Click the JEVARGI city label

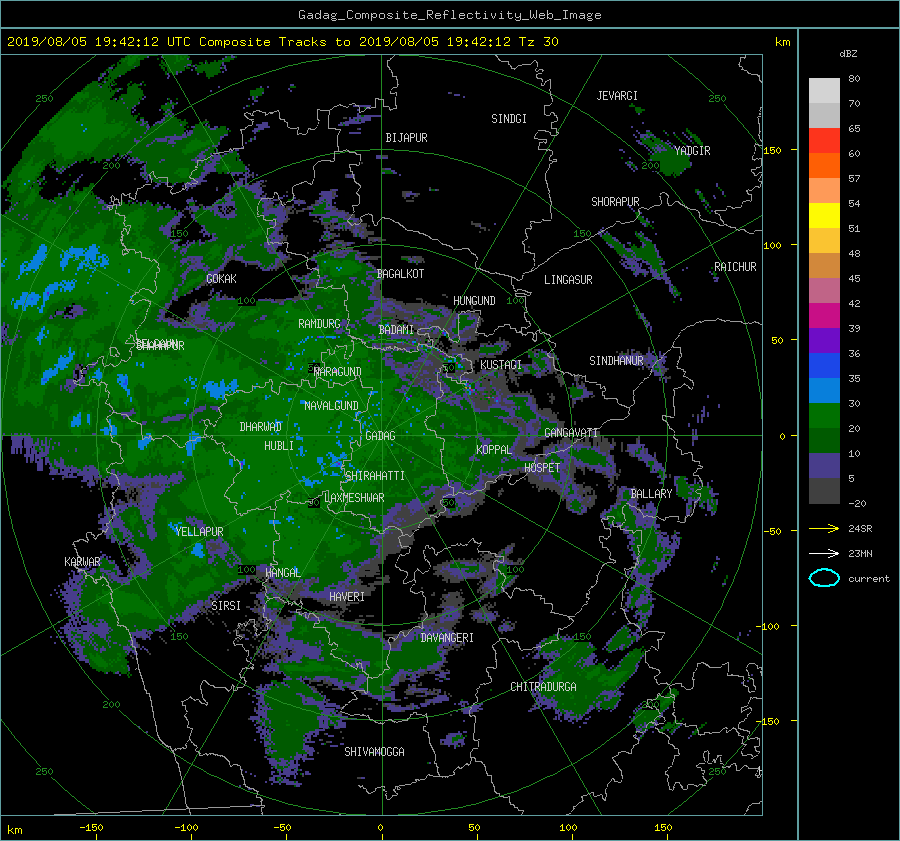617,96
